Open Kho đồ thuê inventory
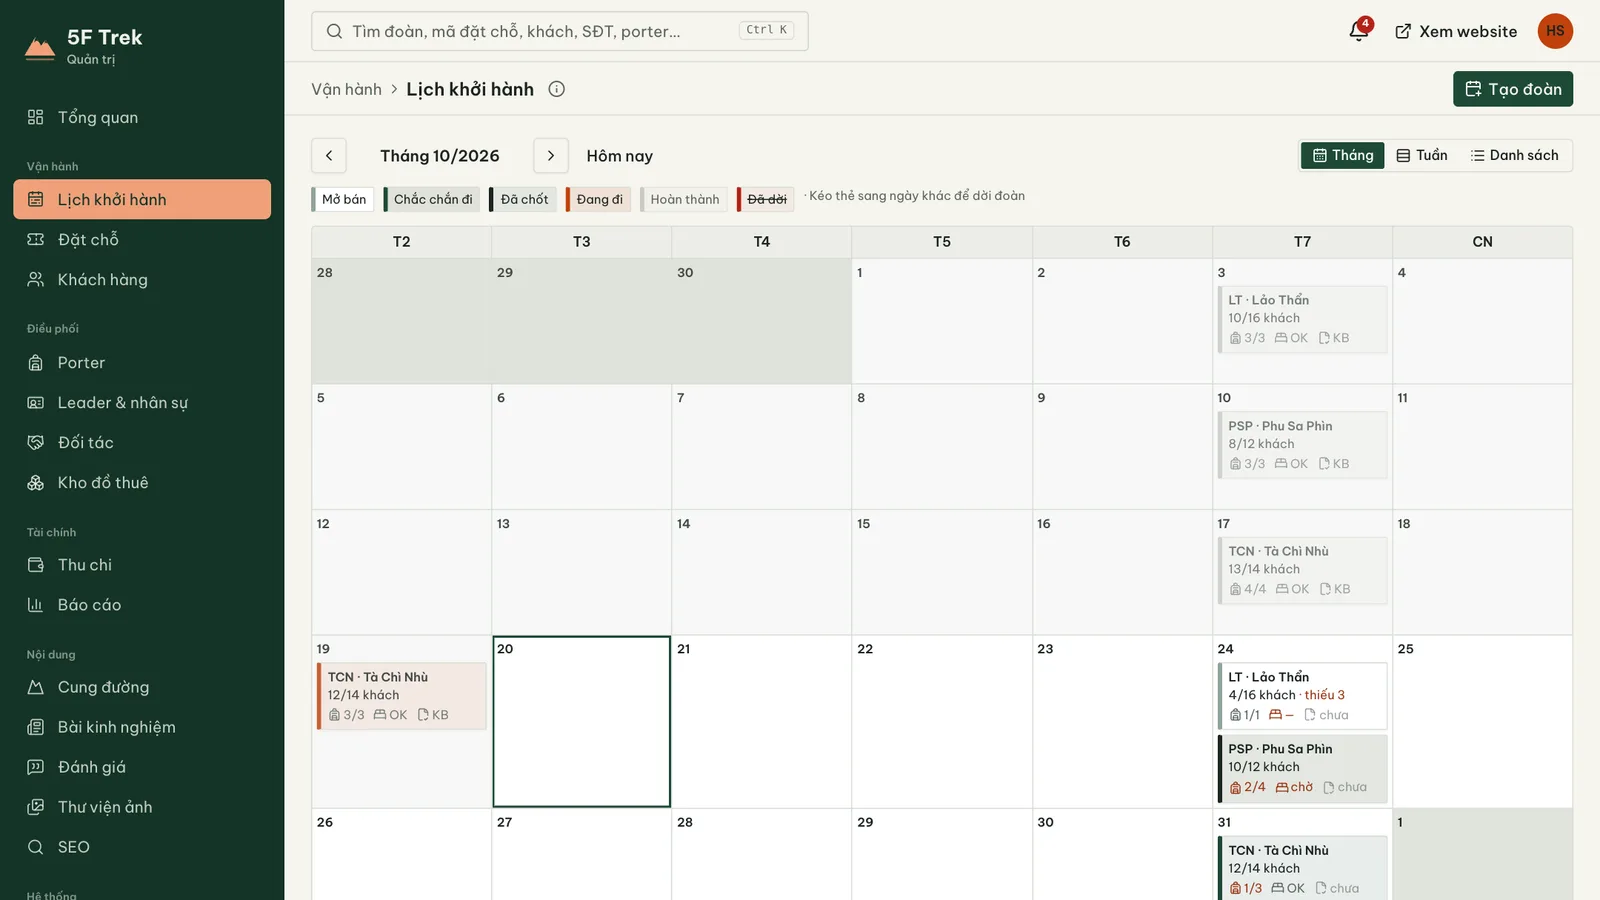Screen dimensions: 1600x900 tap(142, 482)
